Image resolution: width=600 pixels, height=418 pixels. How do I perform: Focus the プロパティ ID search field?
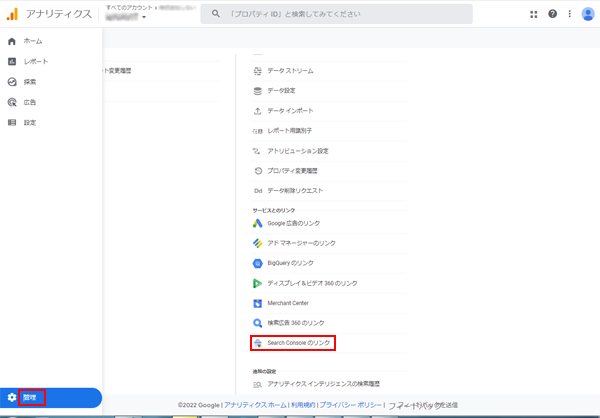337,14
